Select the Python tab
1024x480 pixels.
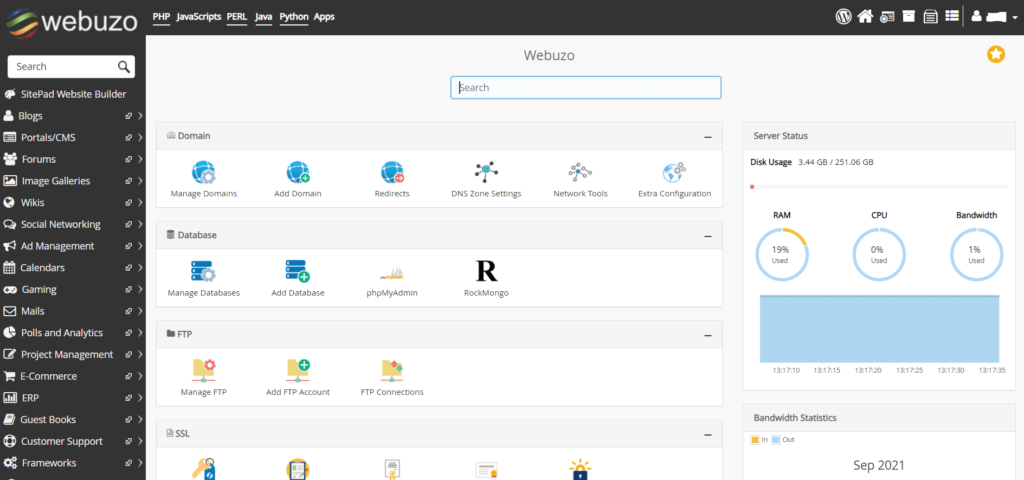click(x=294, y=17)
